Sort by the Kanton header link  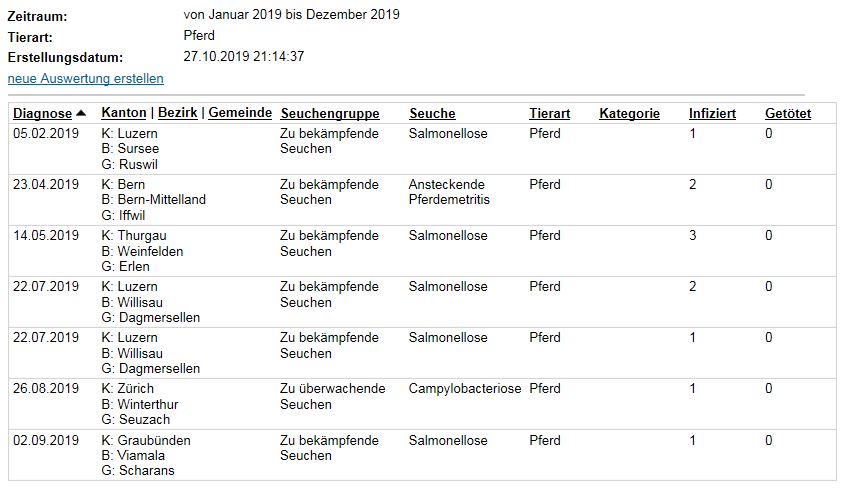pos(124,113)
